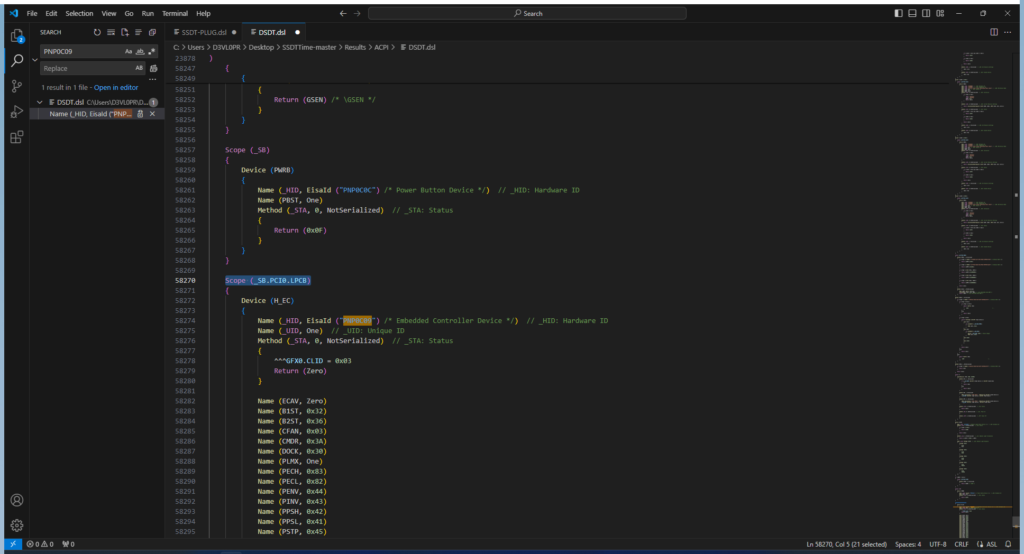Screen dimensions: 1024x554
Task: Collapse the DSDT.dsl search result group
Action: (x=39, y=102)
